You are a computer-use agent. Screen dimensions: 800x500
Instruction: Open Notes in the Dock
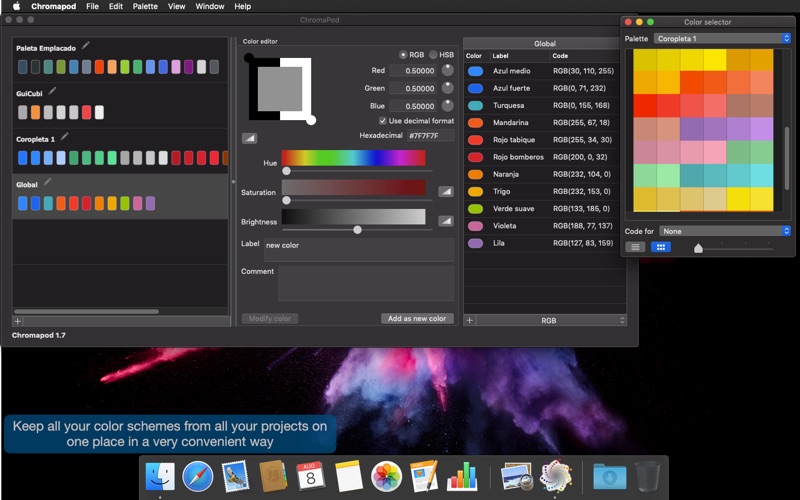[x=348, y=476]
